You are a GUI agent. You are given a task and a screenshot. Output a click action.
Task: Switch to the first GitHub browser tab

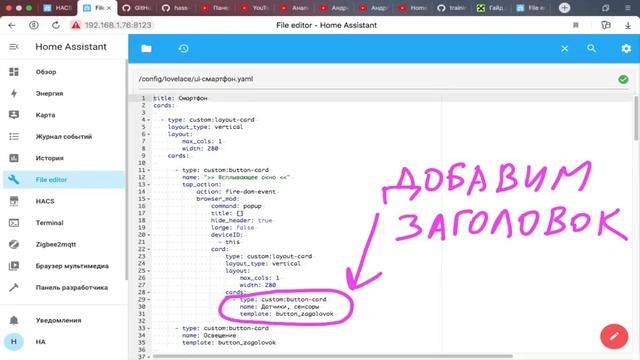pyautogui.click(x=138, y=8)
